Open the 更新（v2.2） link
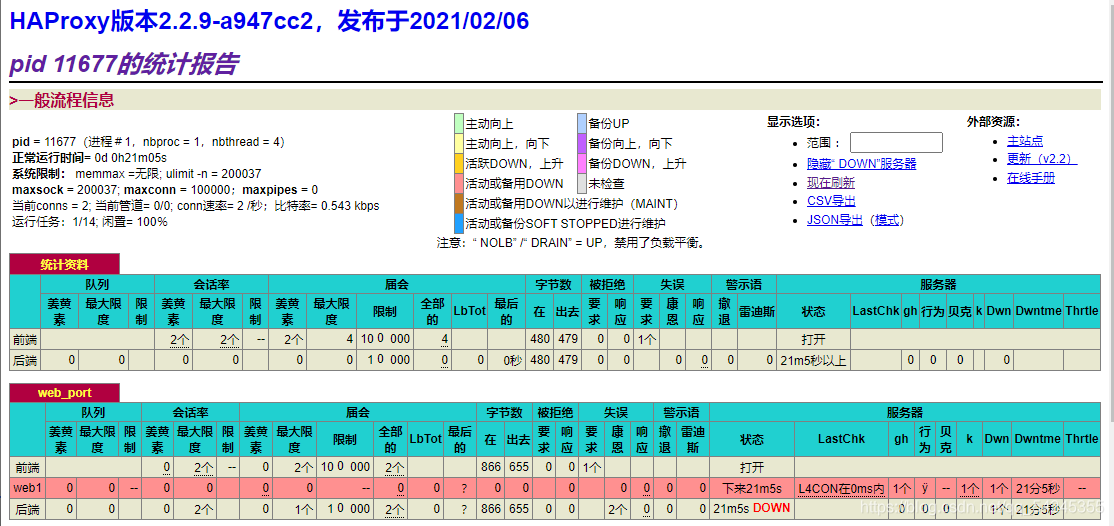Screen dimensions: 1114x526 1042,159
